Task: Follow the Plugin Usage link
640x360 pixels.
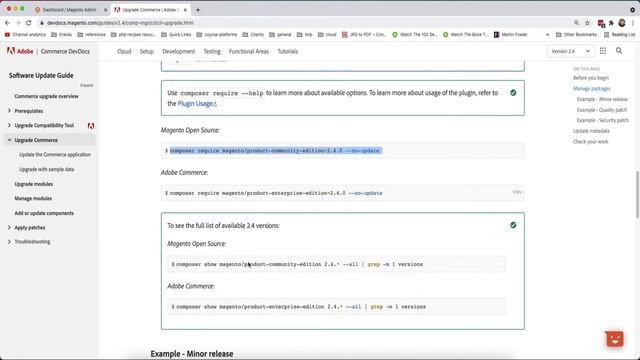Action: click(x=196, y=104)
